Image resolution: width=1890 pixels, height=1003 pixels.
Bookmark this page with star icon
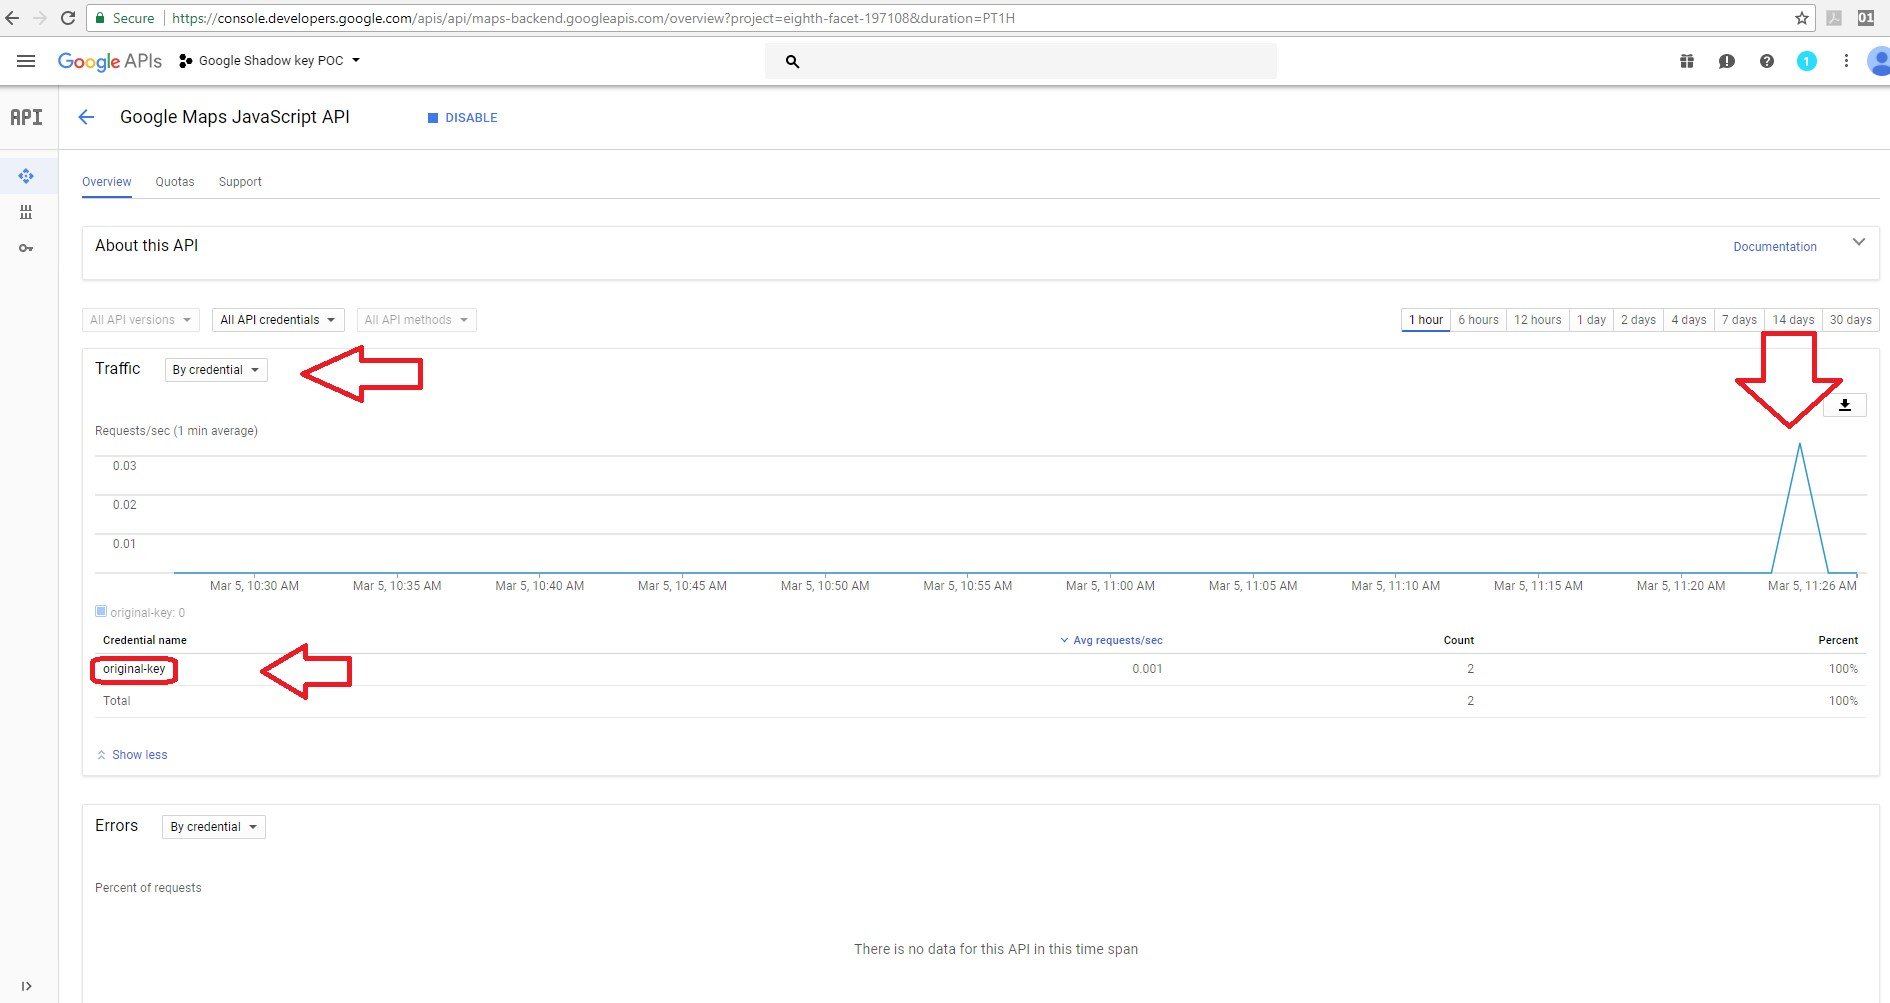pos(1802,18)
